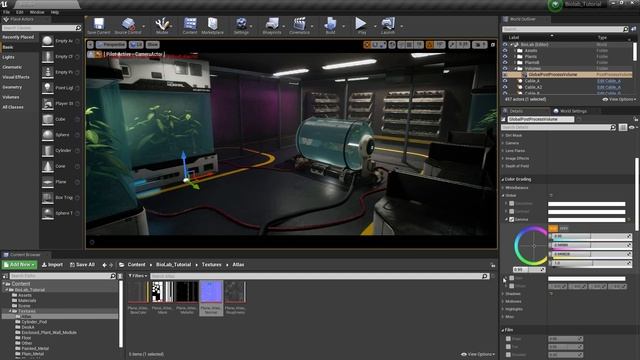
Task: Maximize the viewport with corner icon
Action: pos(493,44)
